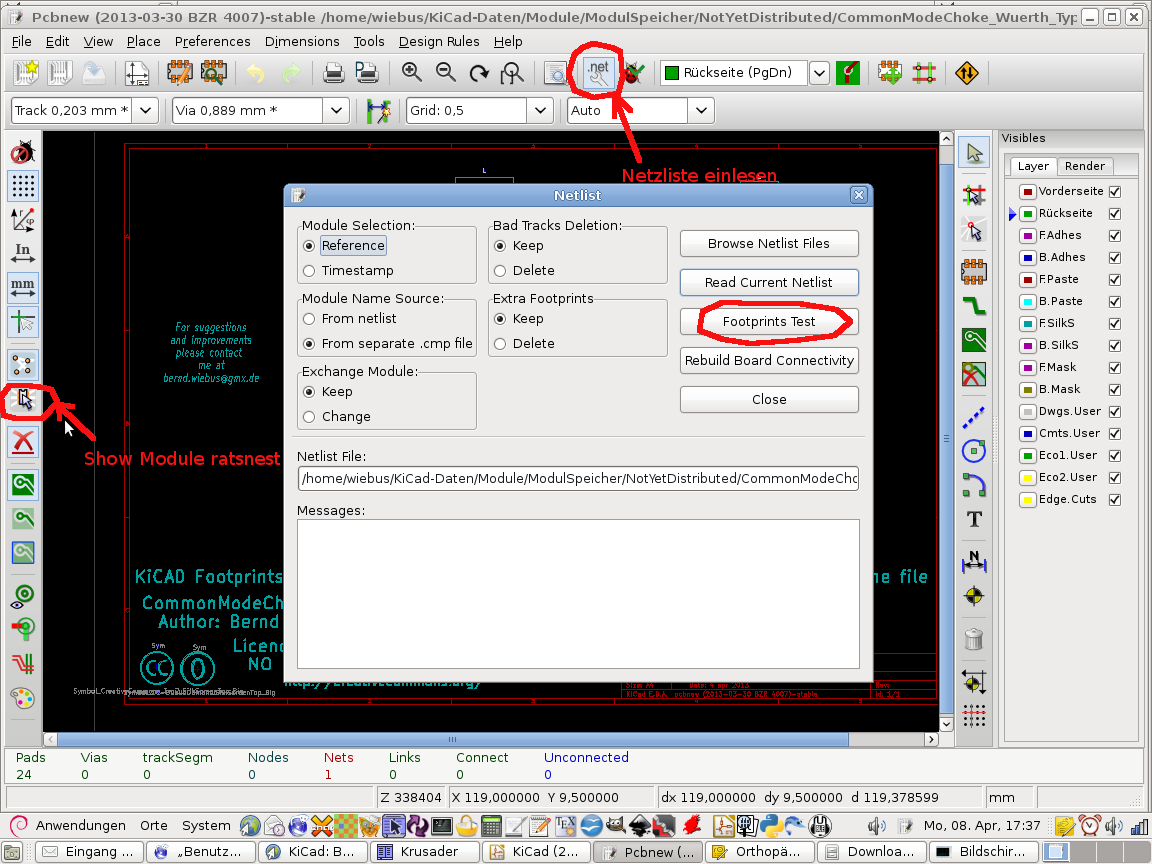This screenshot has height=864, width=1152.
Task: Click the Netlist File path field
Action: tap(578, 478)
